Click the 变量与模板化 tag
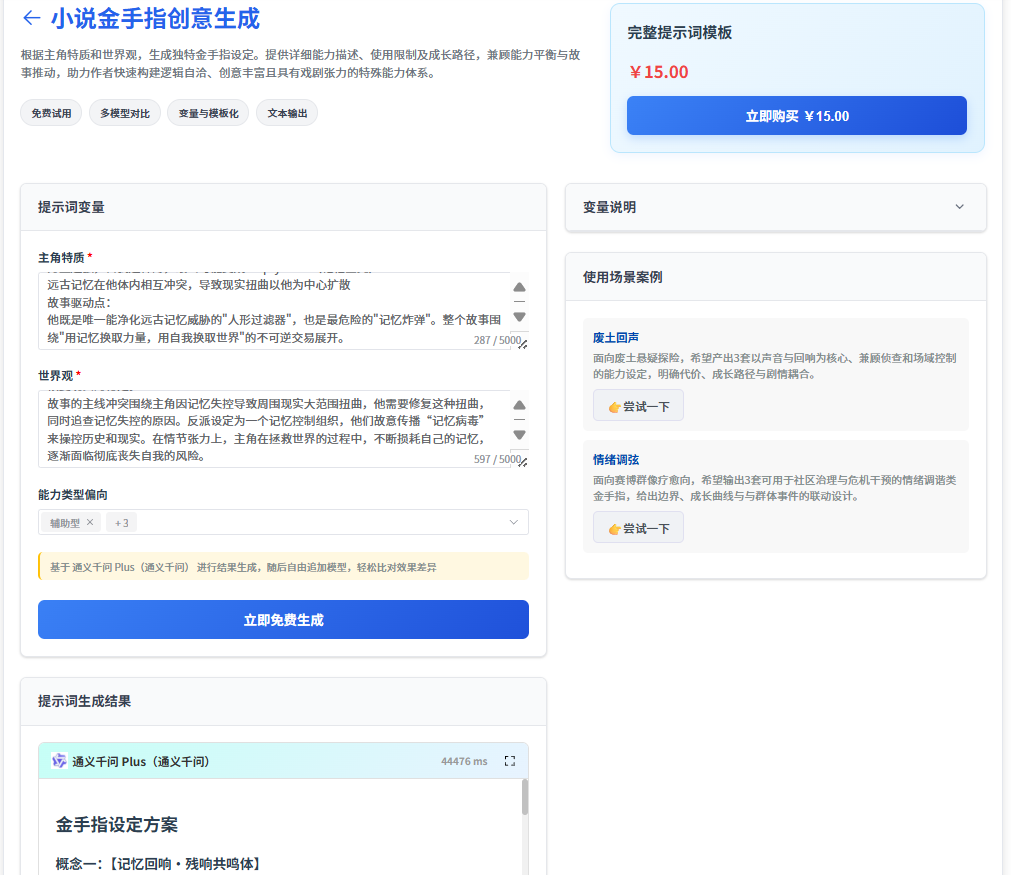Screen dimensions: 1011x875 tap(208, 113)
